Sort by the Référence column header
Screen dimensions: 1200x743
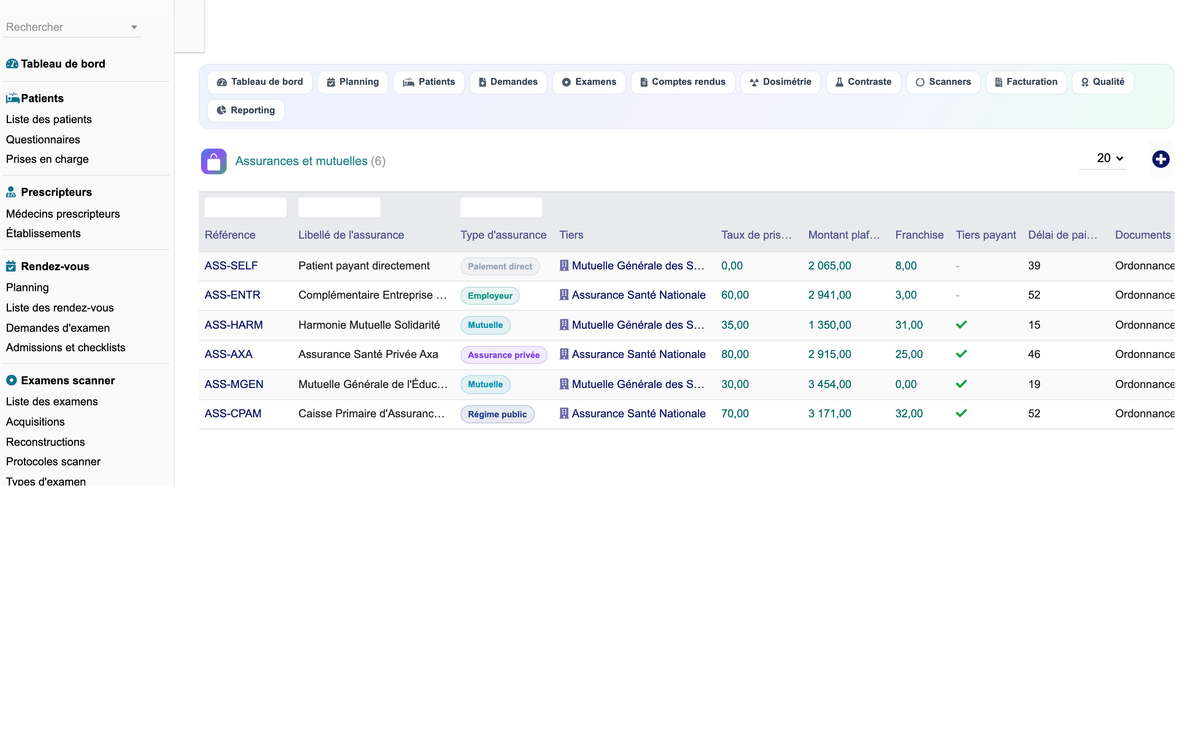(230, 235)
